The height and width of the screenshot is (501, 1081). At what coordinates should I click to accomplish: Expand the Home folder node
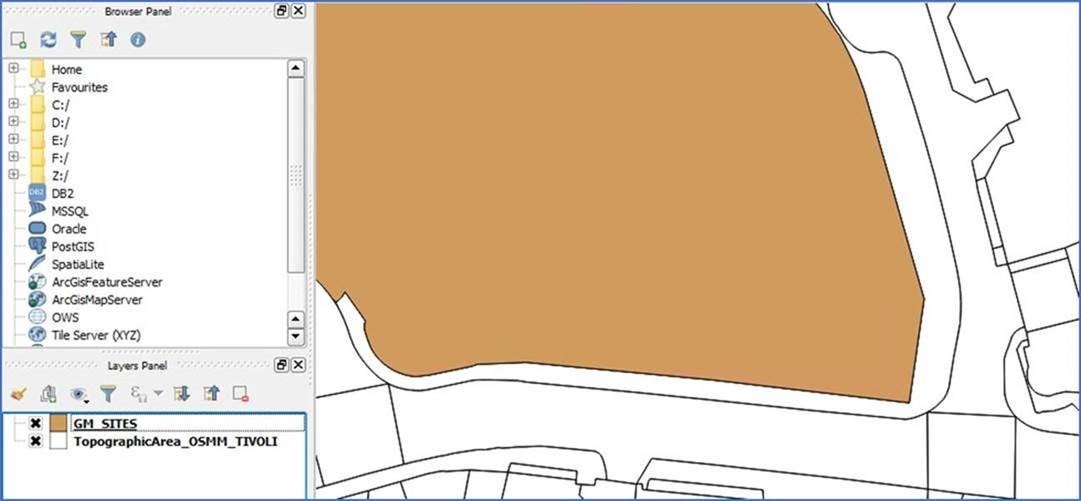(13, 68)
